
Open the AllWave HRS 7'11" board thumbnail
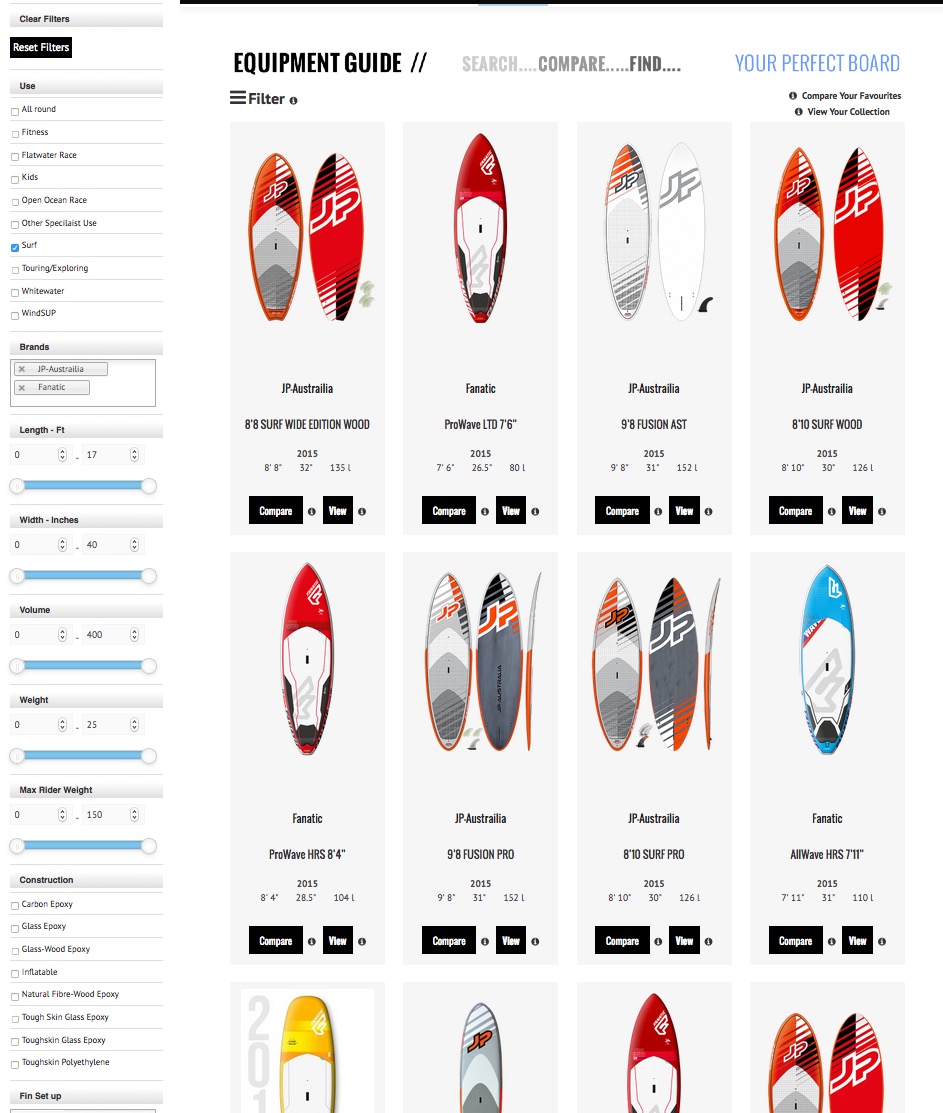point(827,659)
